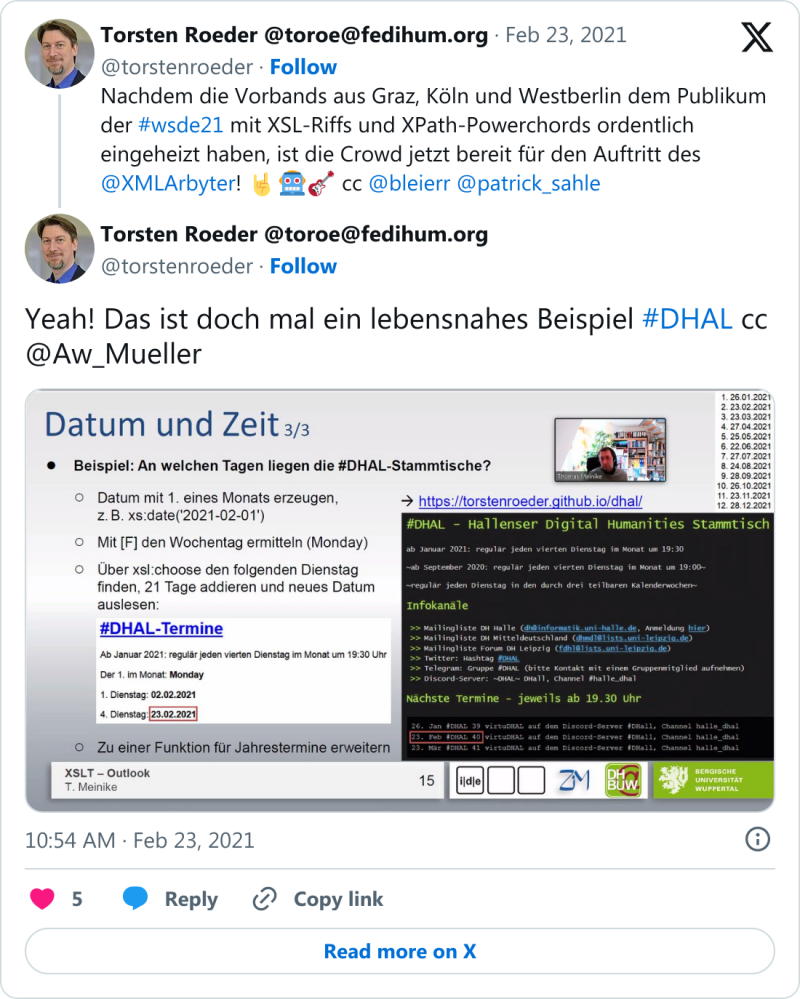Viewport: 800px width, 999px height.
Task: Like the tweet with the heart icon
Action: (43, 898)
